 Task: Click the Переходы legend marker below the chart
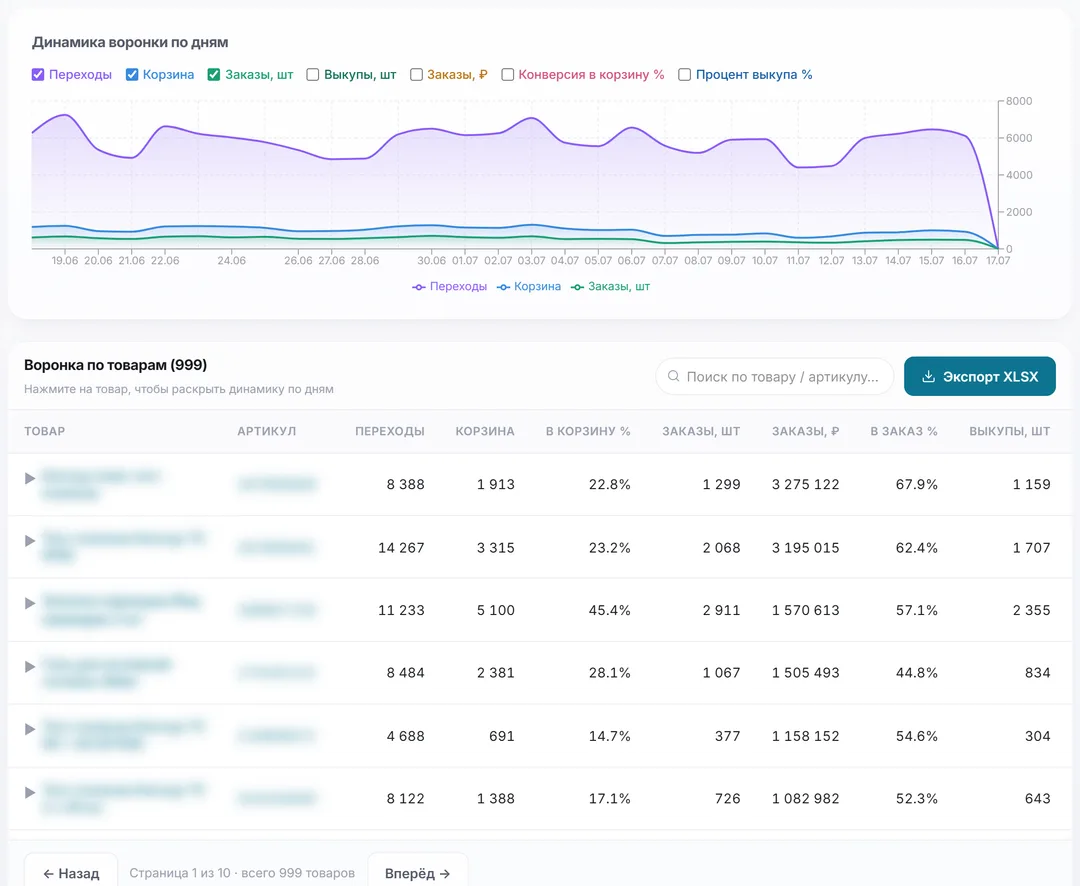click(x=418, y=287)
